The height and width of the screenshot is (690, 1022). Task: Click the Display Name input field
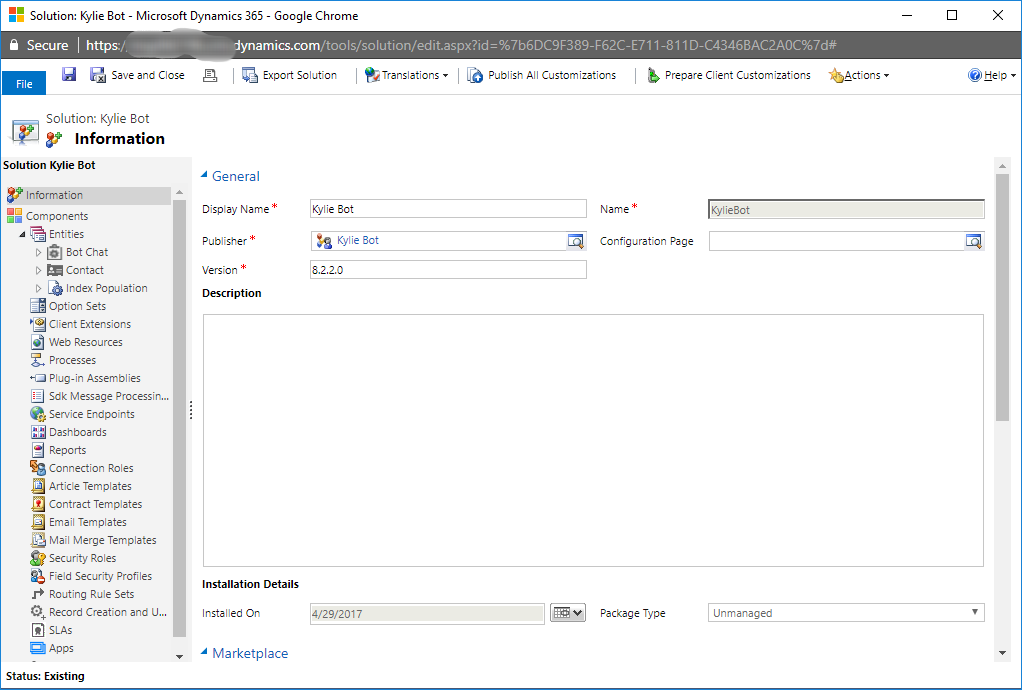[448, 209]
